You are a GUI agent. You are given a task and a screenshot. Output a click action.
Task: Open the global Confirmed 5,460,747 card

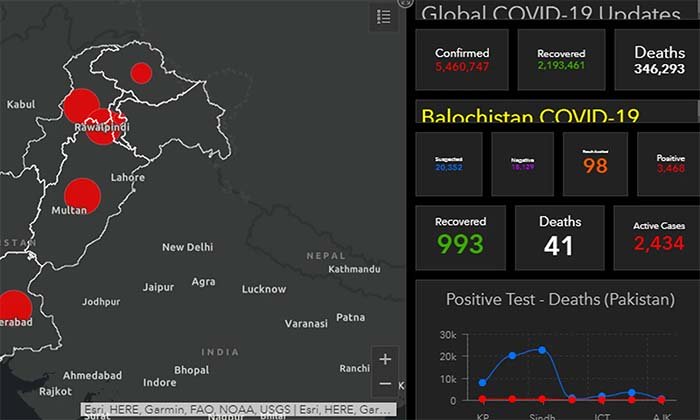pos(462,60)
